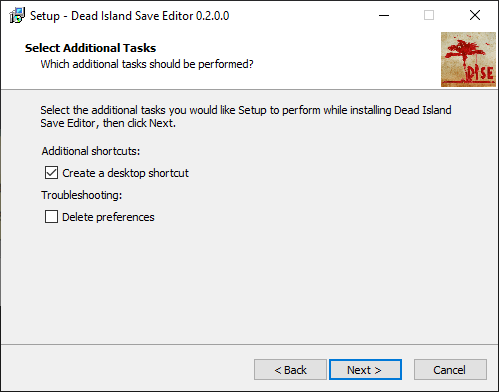Click the 'Create a desktop shortcut' label text
499x392 pixels.
point(125,173)
